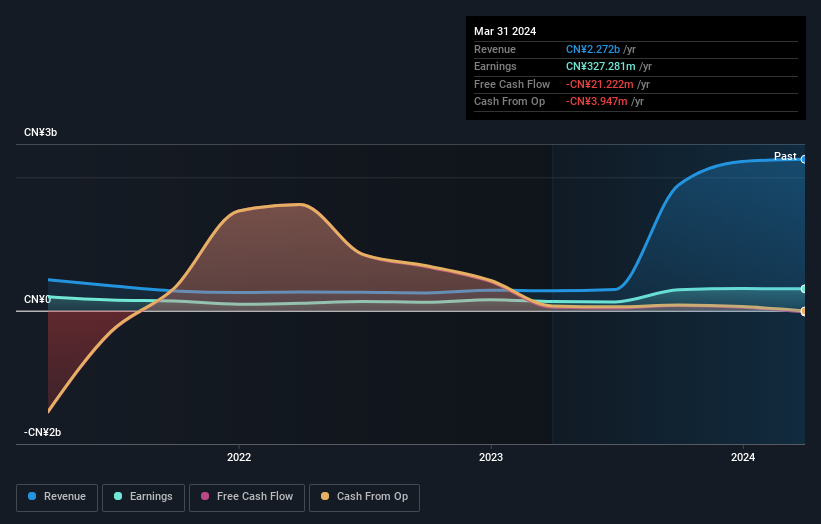821x524 pixels.
Task: Select Revenue value CN¥2.272b in tooltip
Action: click(x=593, y=49)
